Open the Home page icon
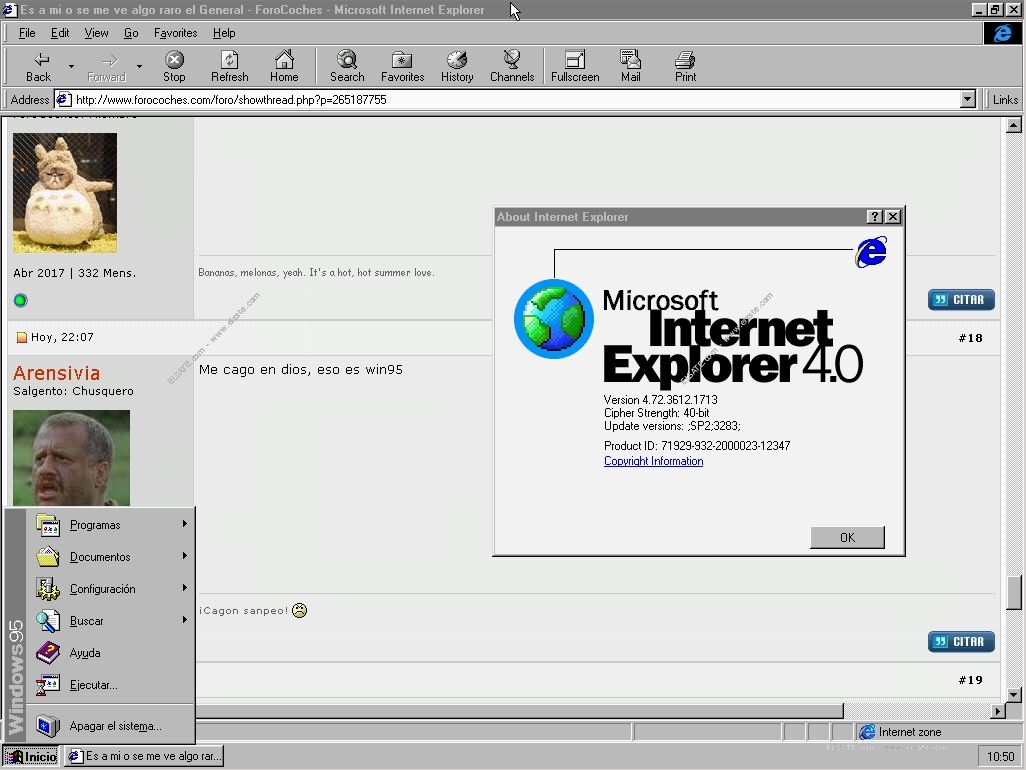1026x770 pixels. [284, 60]
